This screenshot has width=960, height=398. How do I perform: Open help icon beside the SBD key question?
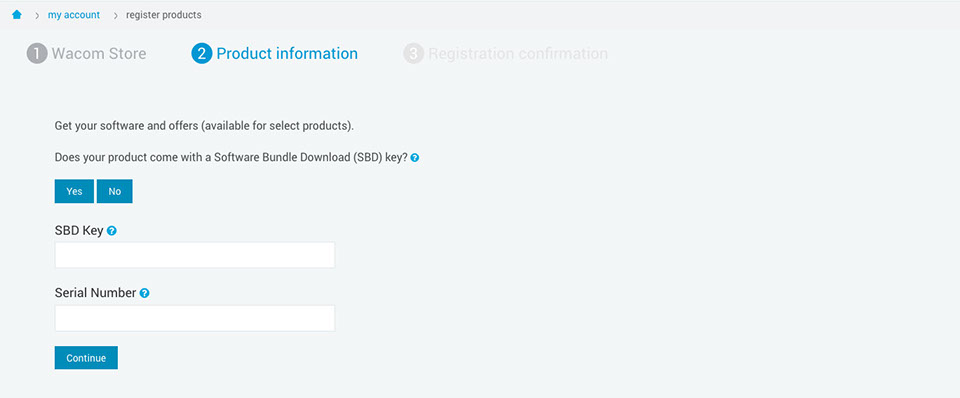point(415,158)
